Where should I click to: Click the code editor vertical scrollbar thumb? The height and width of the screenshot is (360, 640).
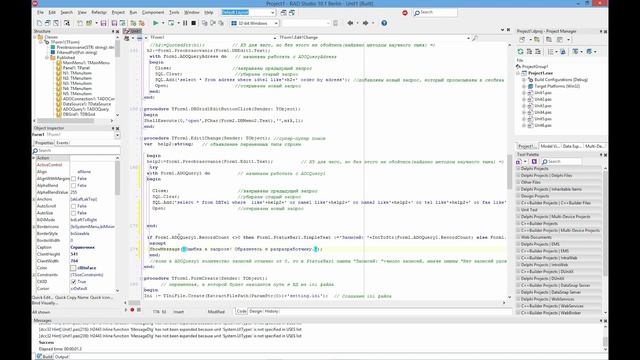tap(509, 172)
